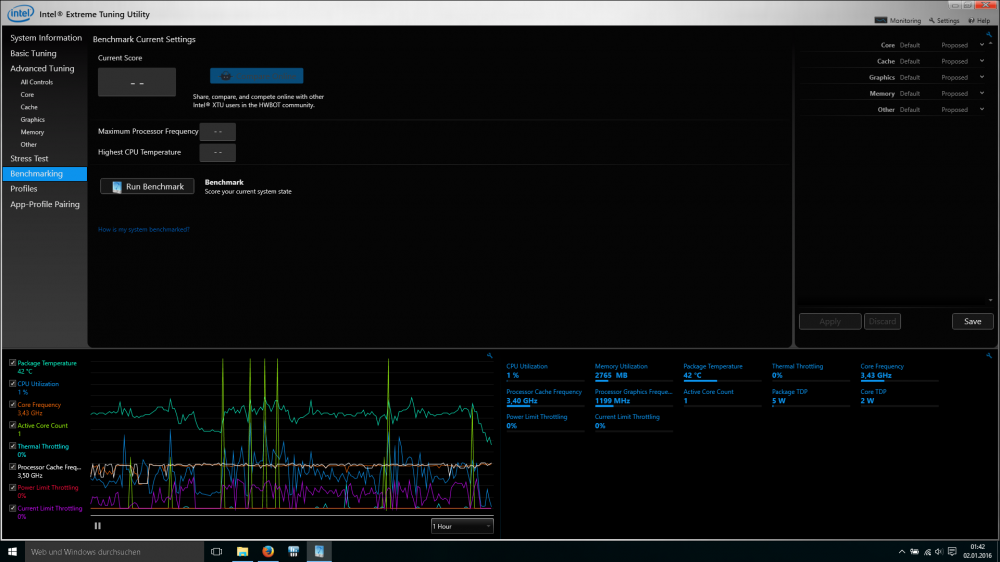The height and width of the screenshot is (562, 1000).
Task: Expand the Core settings row chevron
Action: (982, 45)
